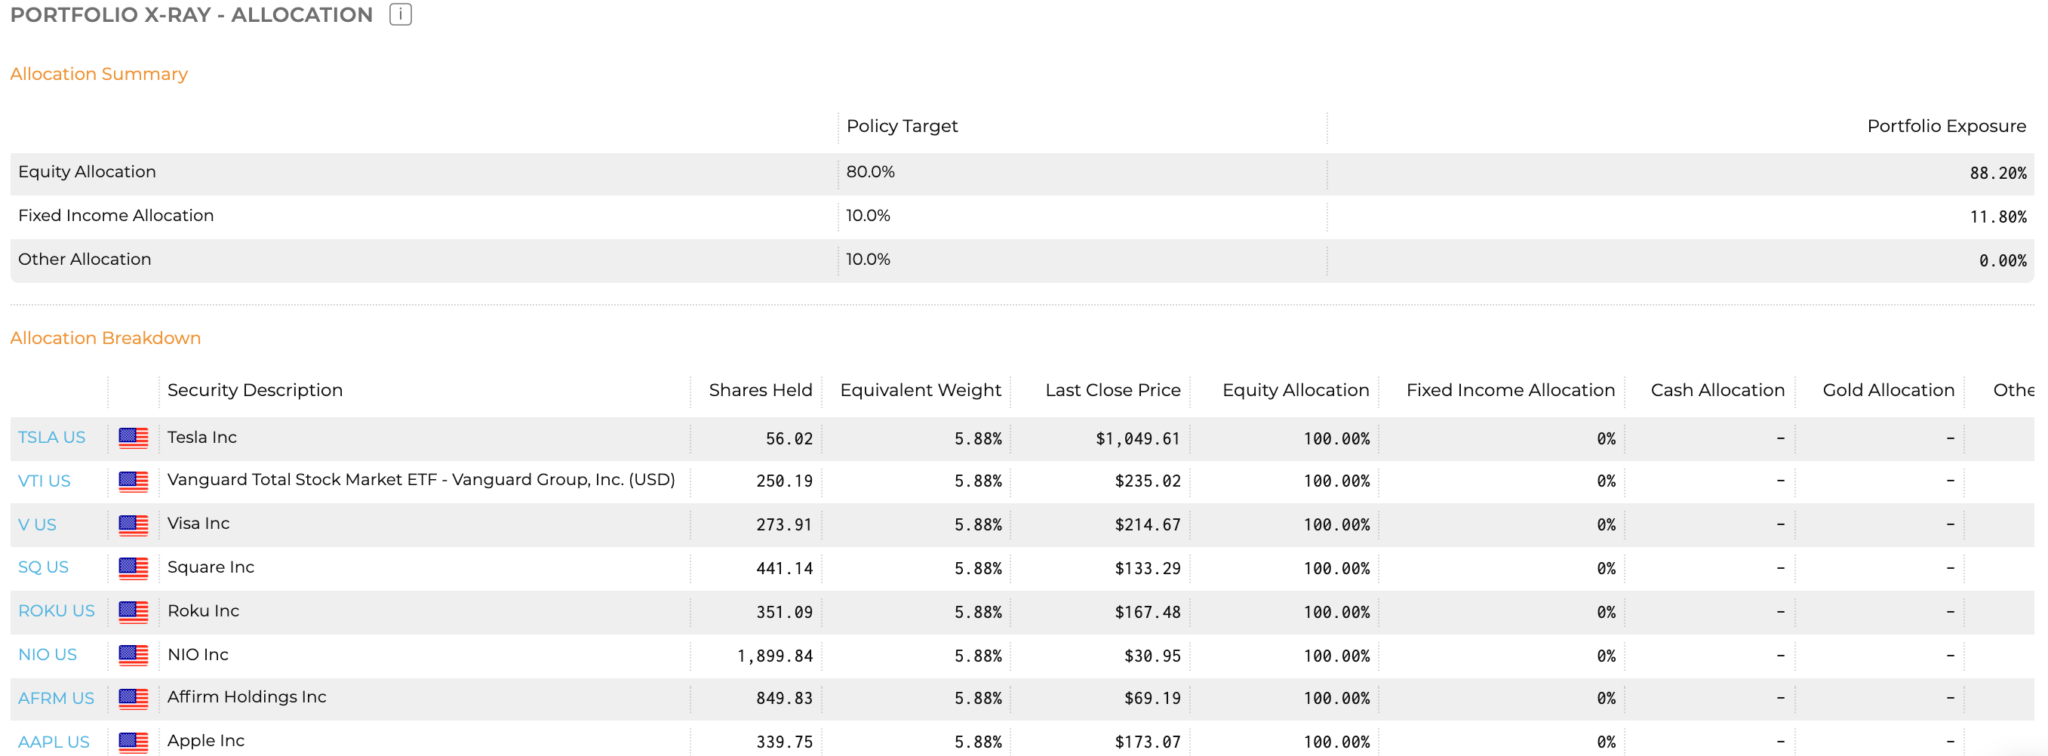Screen dimensions: 2048x756
Task: Click the US flag in the Visa row
Action: (x=133, y=525)
